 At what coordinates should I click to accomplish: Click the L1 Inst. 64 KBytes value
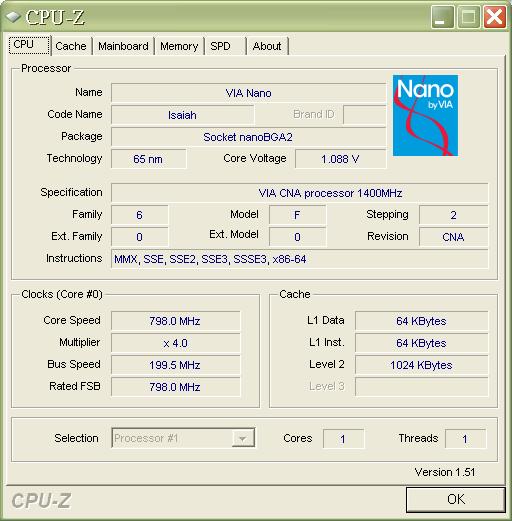pos(422,343)
